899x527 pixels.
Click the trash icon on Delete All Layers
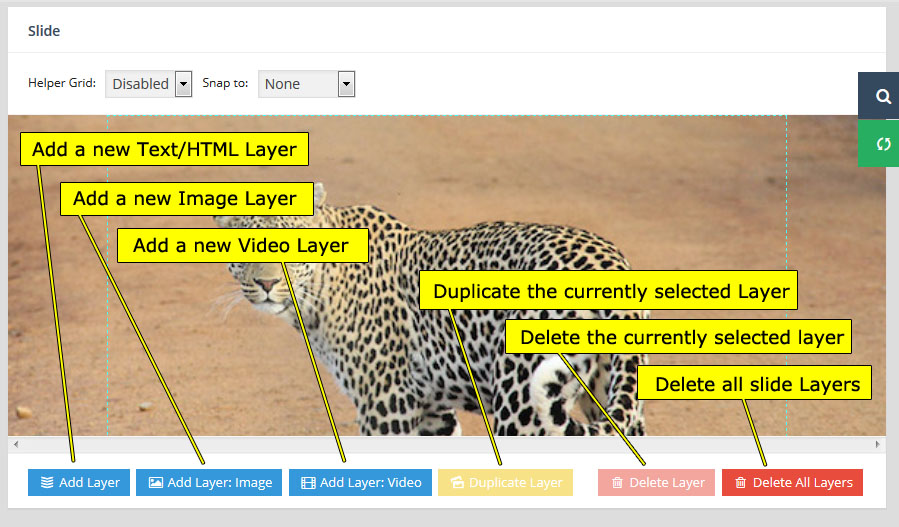pos(740,483)
